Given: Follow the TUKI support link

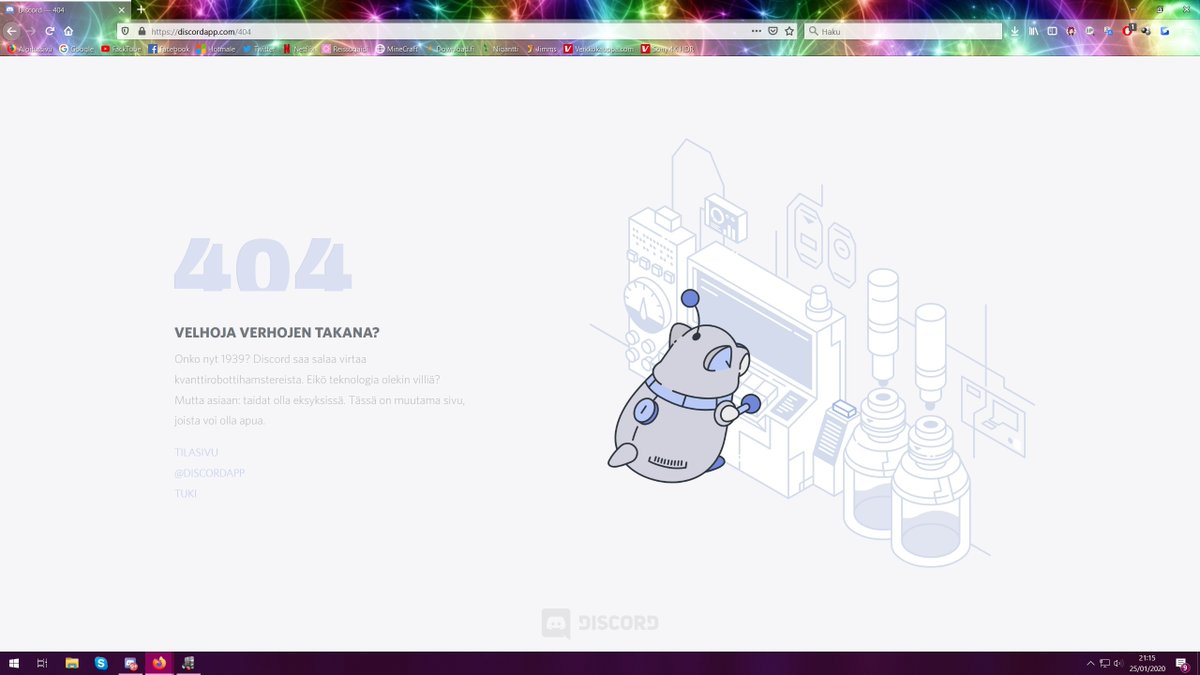Looking at the screenshot, I should [186, 493].
